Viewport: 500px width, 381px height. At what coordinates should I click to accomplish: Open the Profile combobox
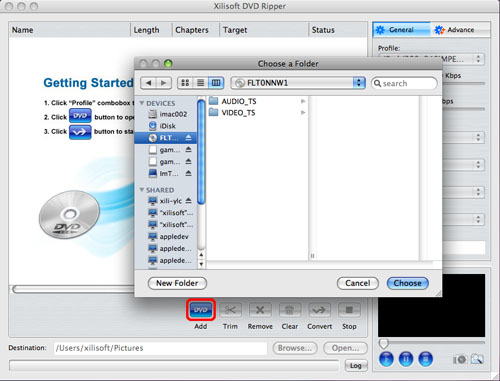click(431, 59)
